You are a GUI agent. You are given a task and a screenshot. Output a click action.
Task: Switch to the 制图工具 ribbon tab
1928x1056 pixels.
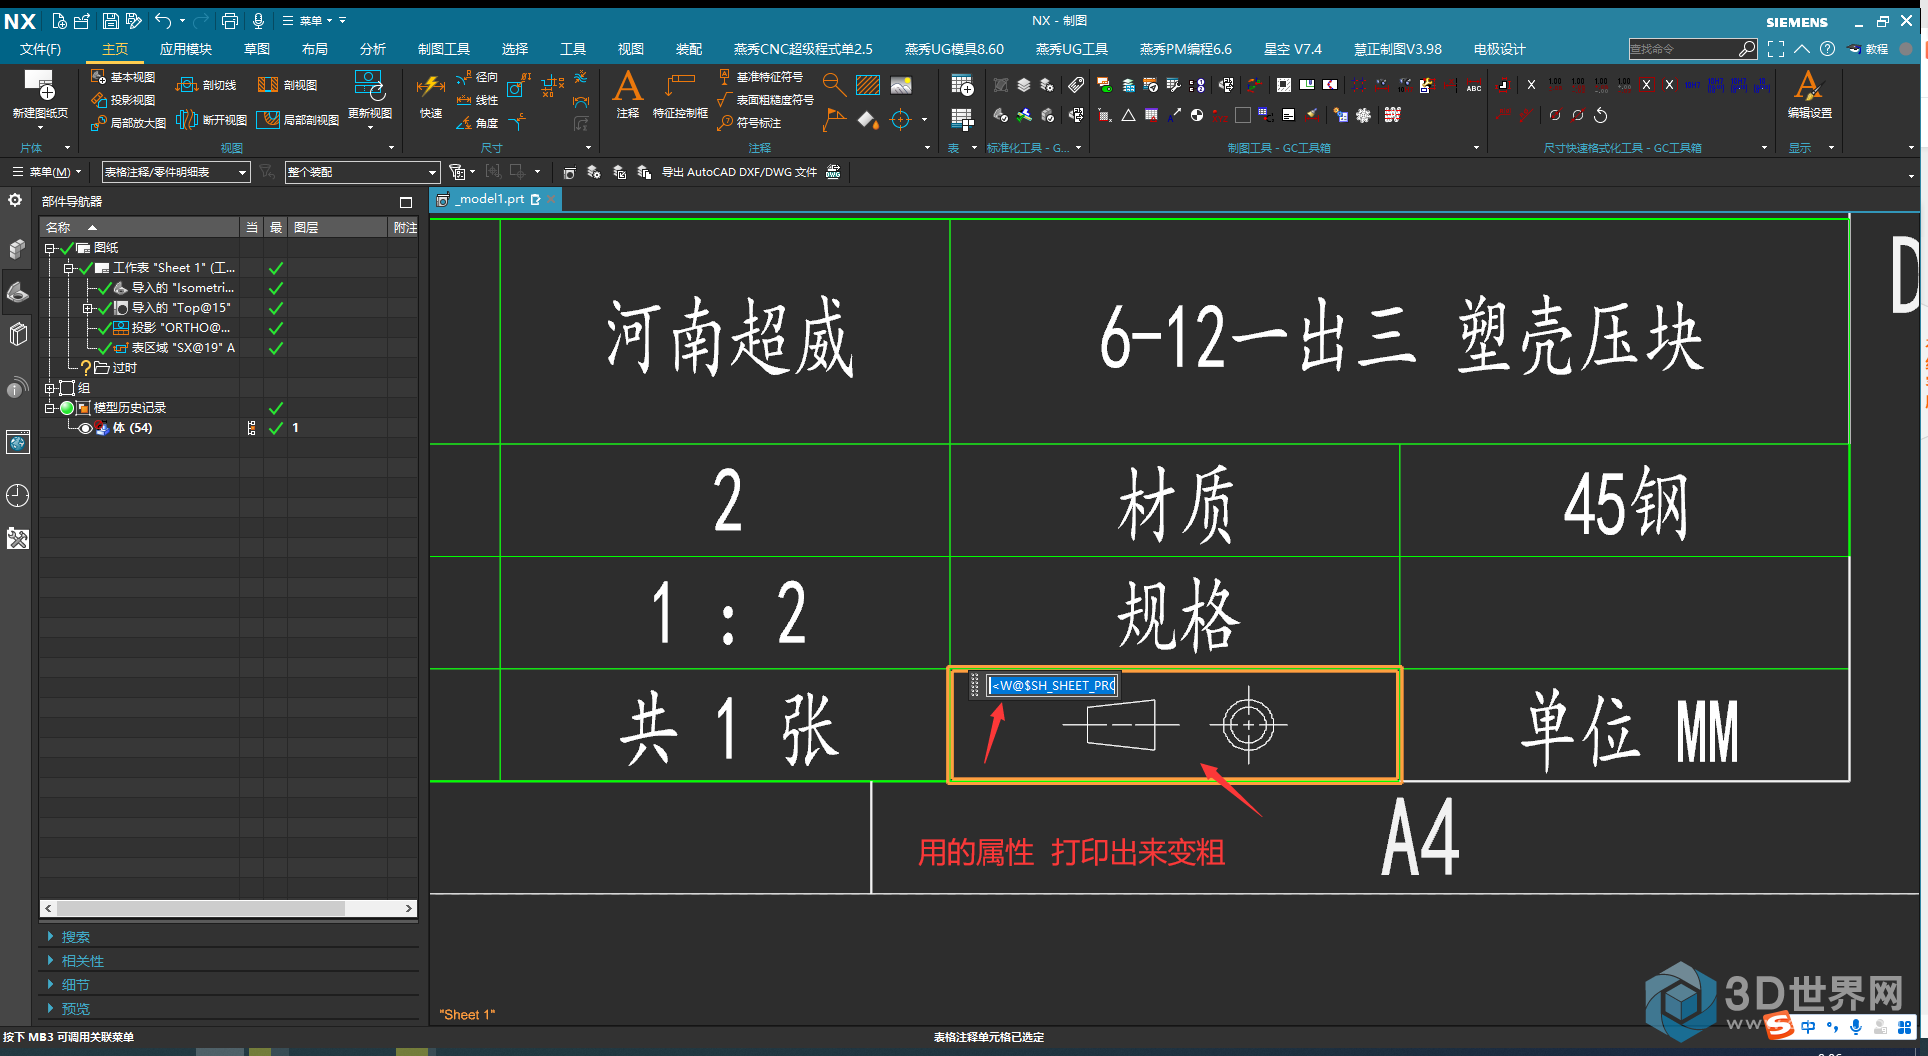coord(444,49)
